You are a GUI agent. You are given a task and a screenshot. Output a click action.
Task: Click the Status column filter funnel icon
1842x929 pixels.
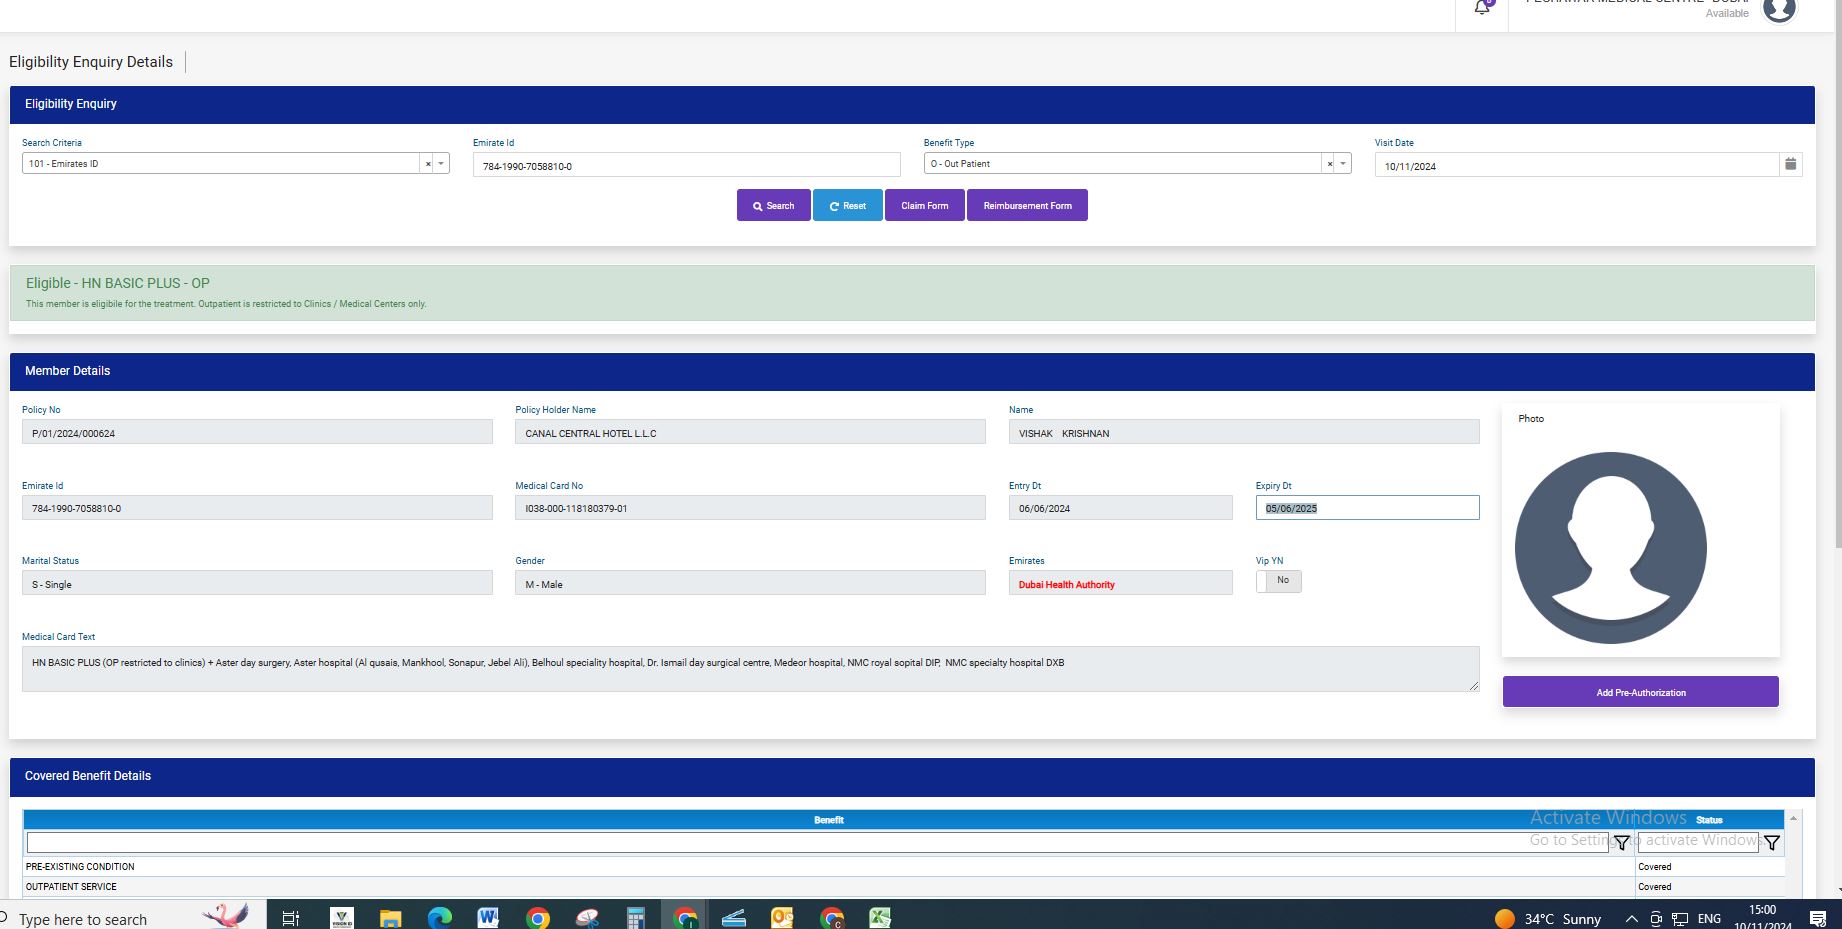pos(1771,843)
